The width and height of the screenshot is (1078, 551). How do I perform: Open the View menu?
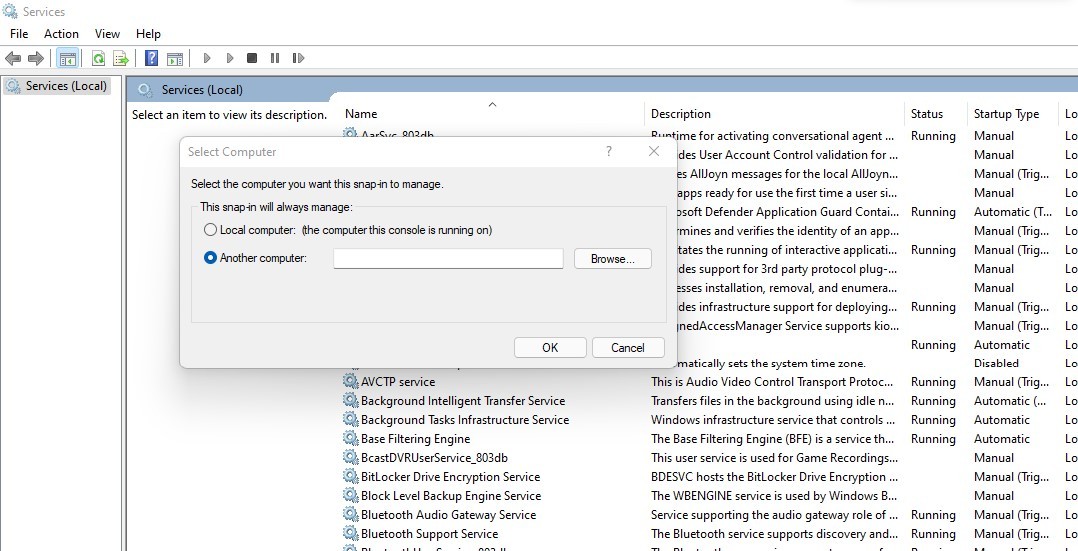[107, 34]
